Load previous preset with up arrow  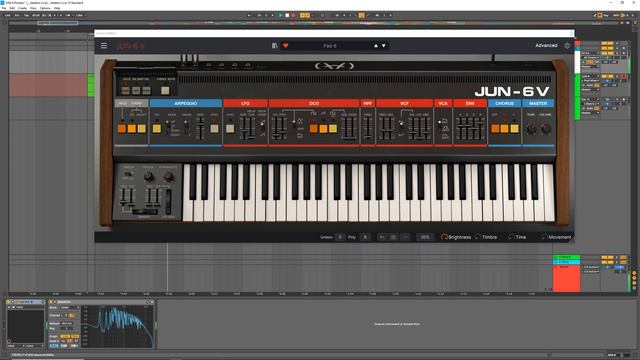click(376, 46)
